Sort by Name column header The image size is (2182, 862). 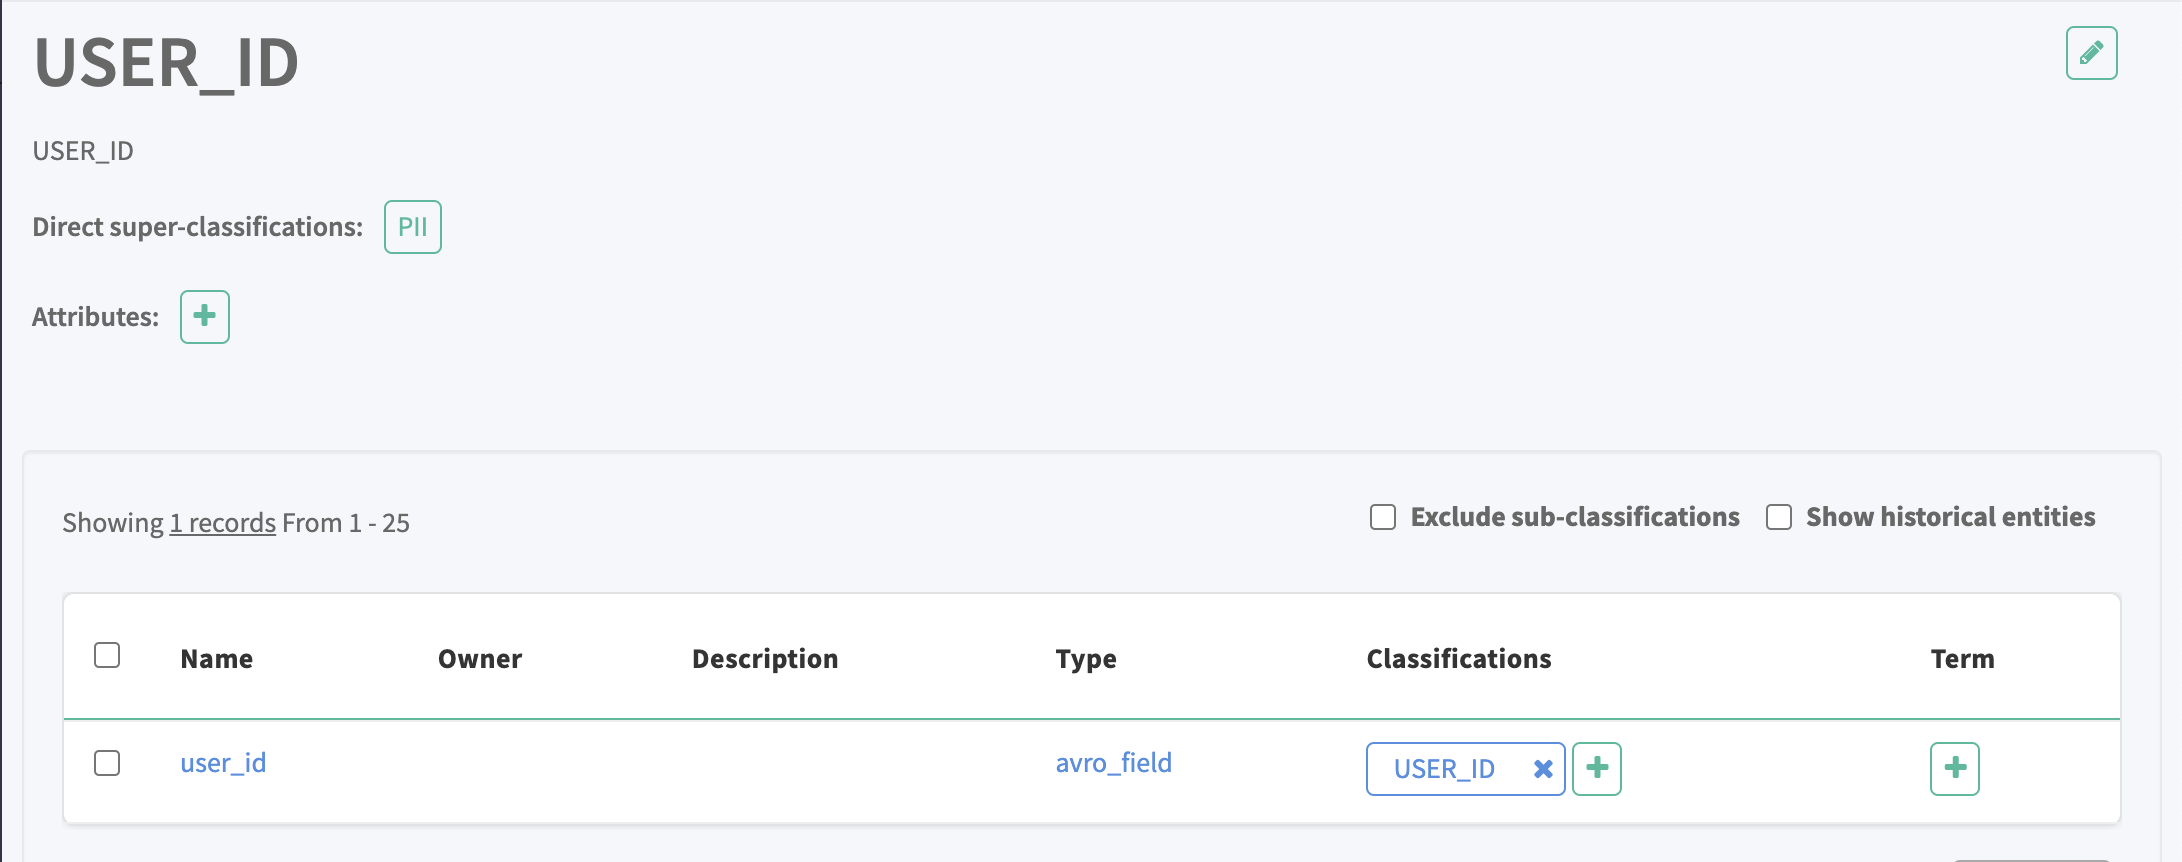tap(216, 659)
